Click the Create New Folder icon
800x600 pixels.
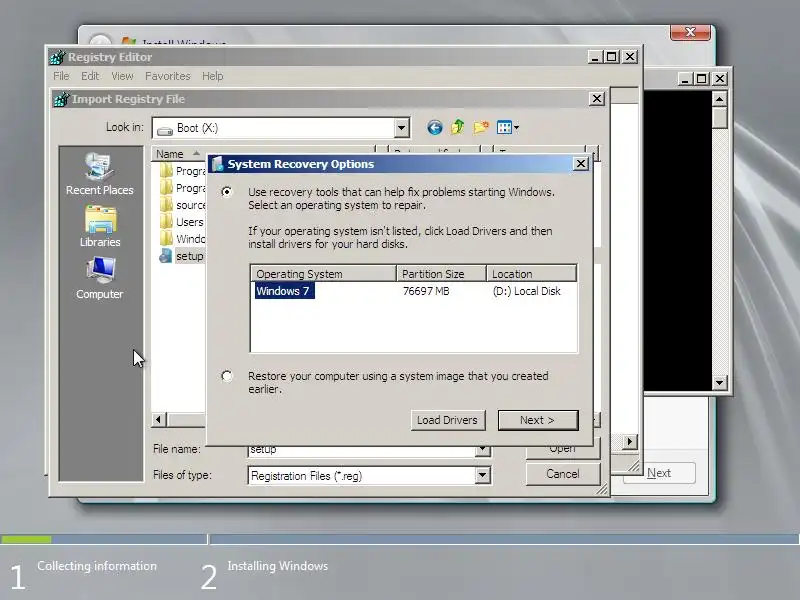481,128
